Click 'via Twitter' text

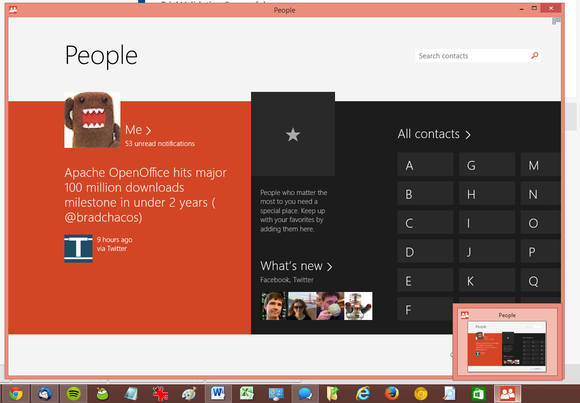(x=112, y=249)
